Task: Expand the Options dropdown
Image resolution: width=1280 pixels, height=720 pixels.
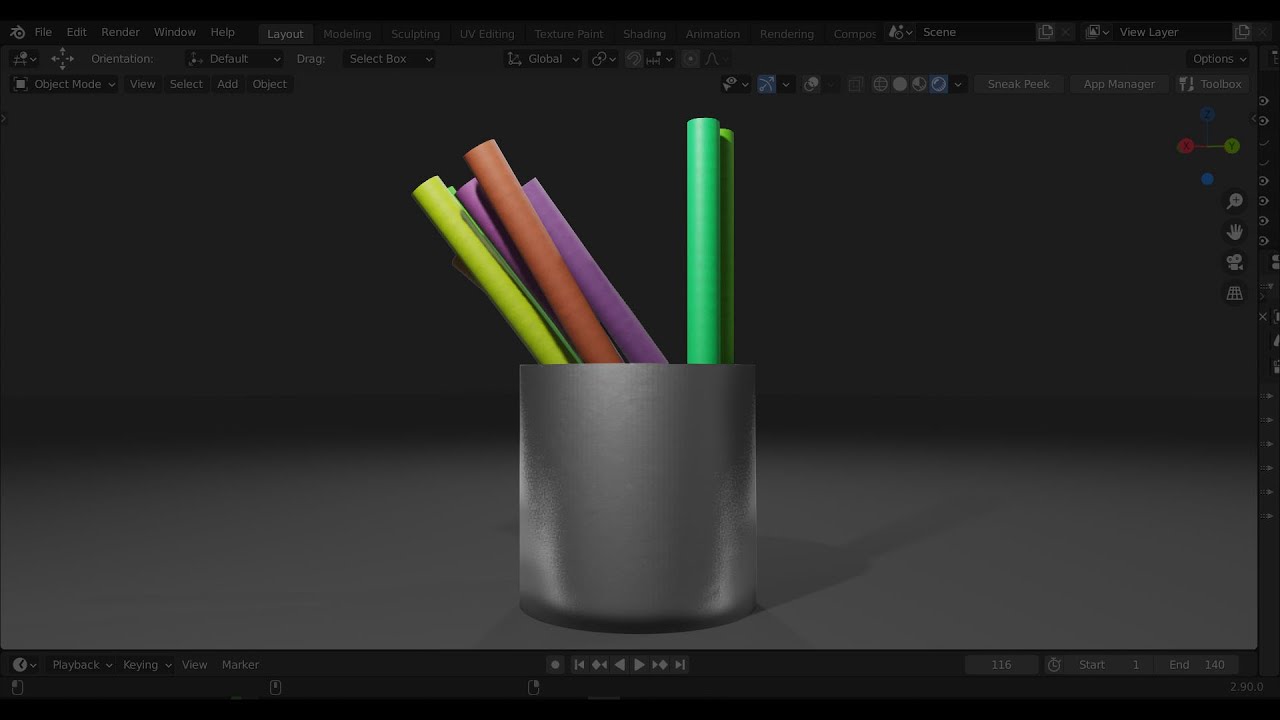Action: (x=1220, y=59)
